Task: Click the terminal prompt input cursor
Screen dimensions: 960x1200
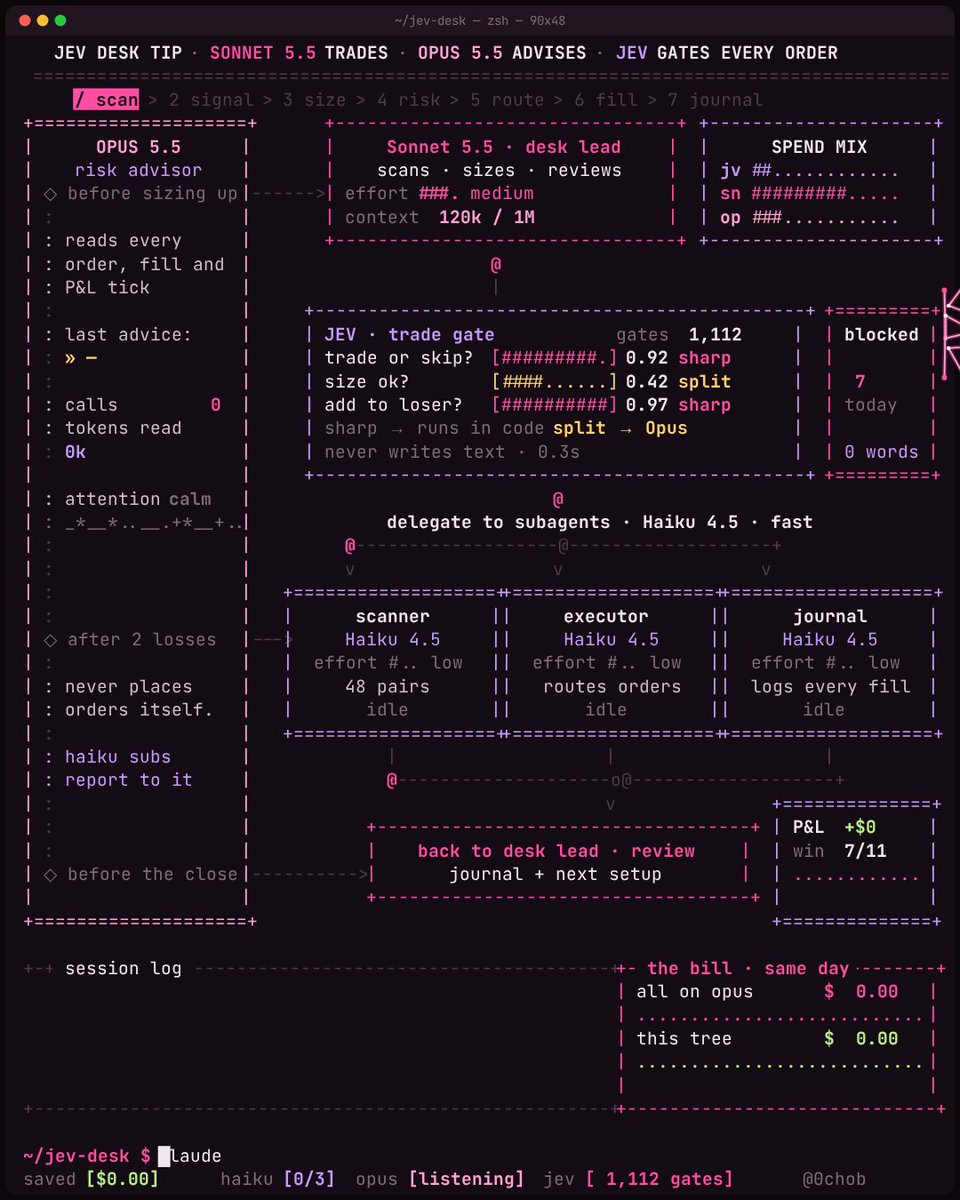Action: [x=164, y=1156]
